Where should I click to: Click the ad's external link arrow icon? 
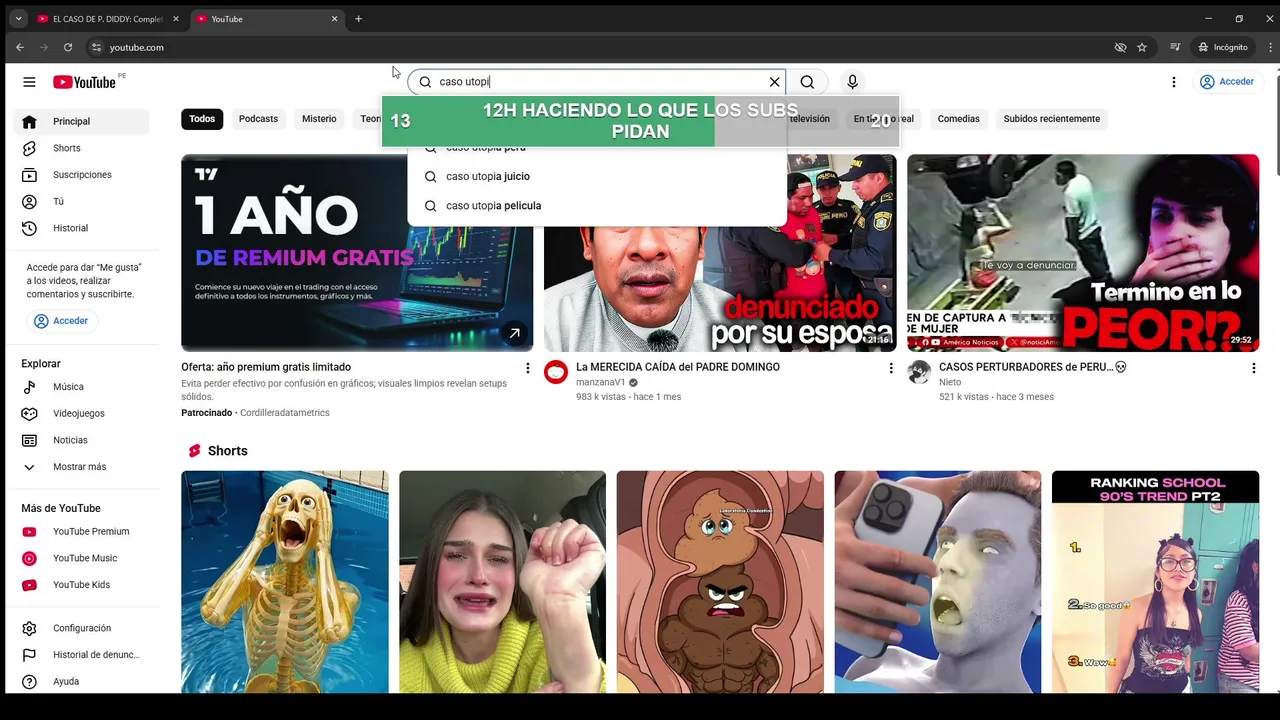coord(514,333)
